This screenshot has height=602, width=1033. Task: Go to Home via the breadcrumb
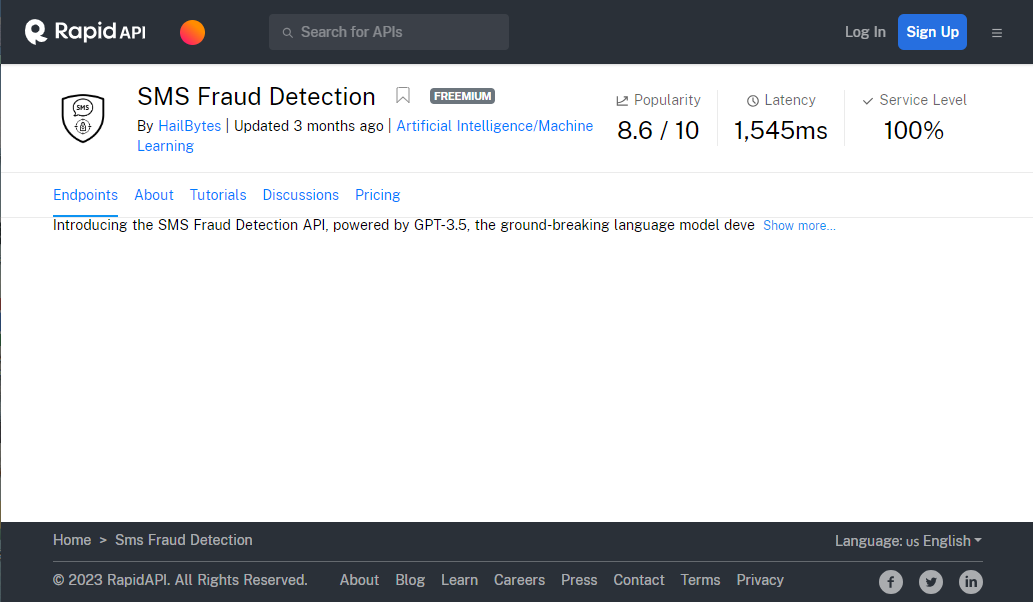pos(72,540)
